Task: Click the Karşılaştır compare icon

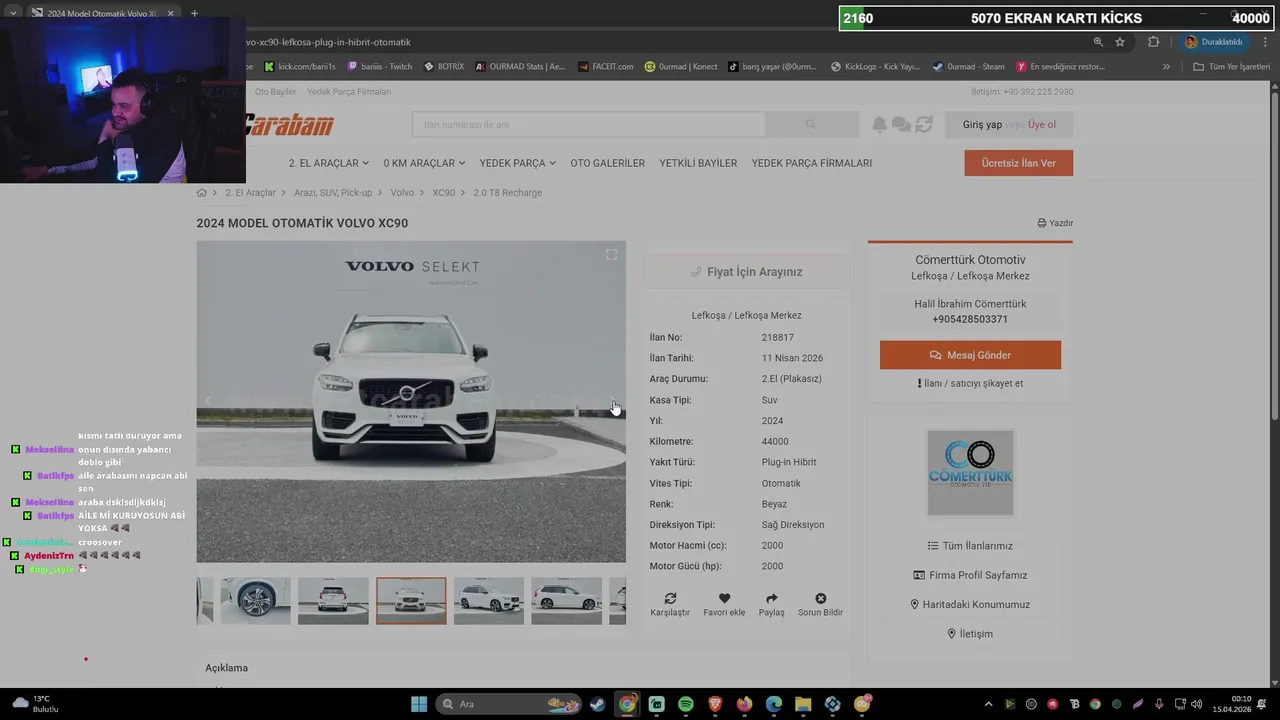Action: [x=670, y=598]
